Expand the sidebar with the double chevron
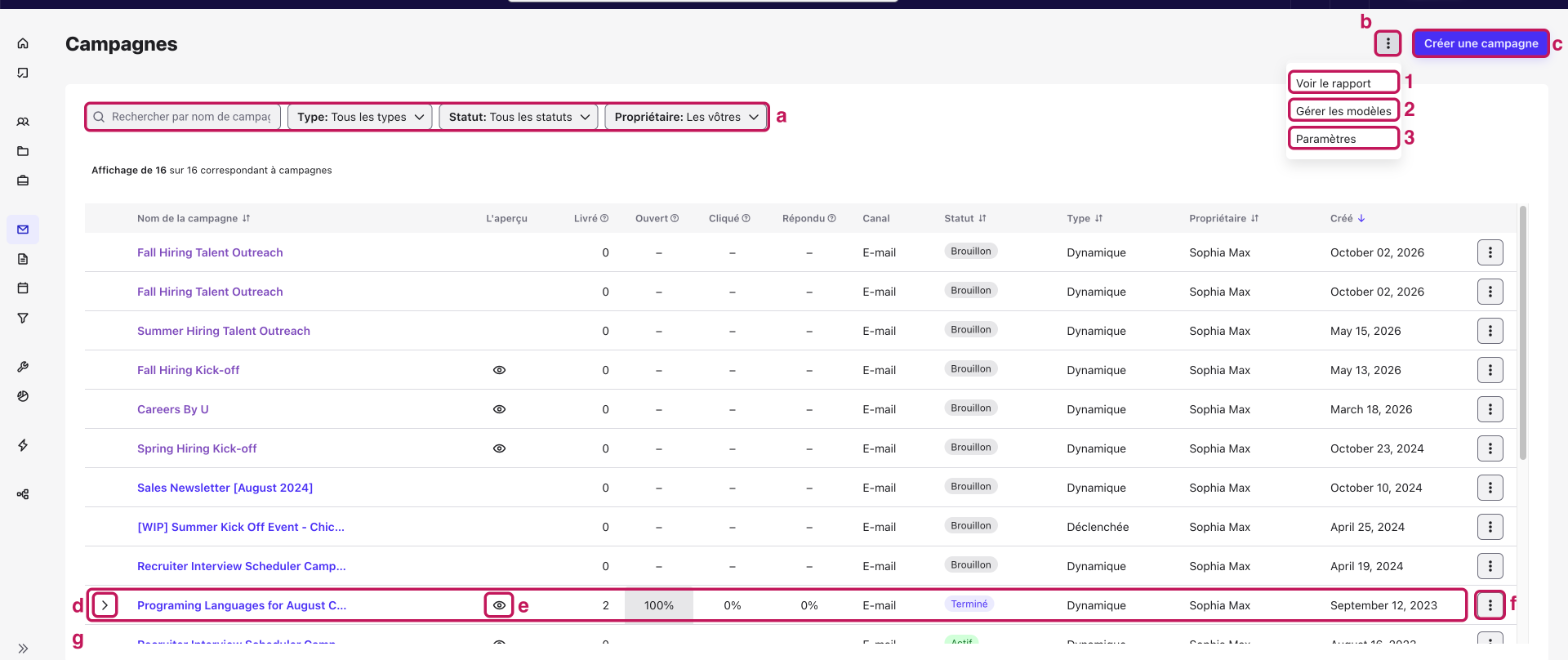This screenshot has height=660, width=1568. click(23, 648)
